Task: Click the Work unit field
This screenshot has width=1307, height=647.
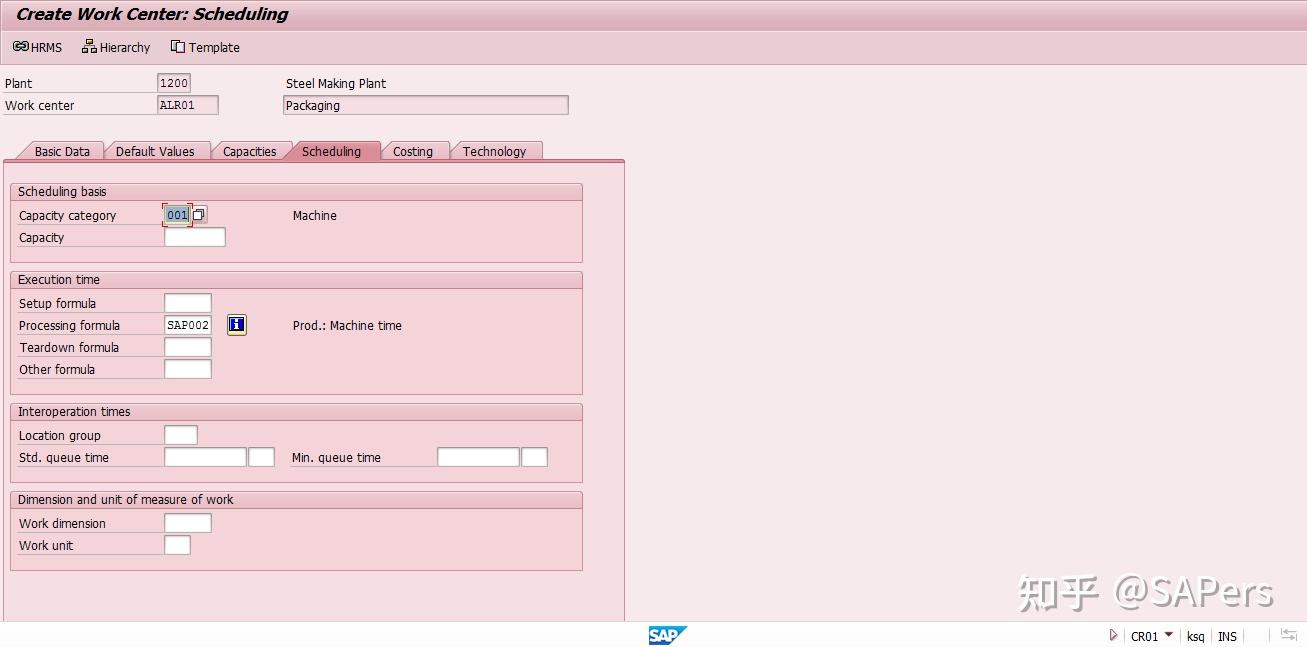Action: pos(177,545)
